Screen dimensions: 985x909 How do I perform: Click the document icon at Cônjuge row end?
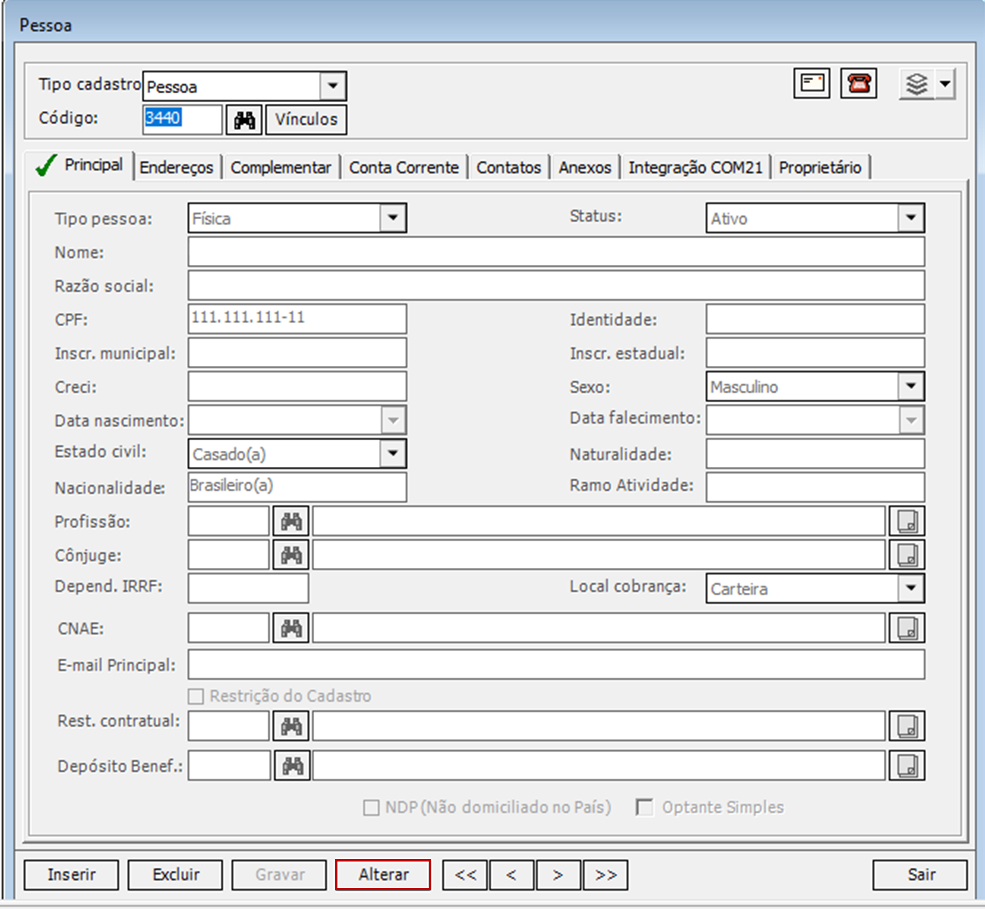tap(906, 555)
